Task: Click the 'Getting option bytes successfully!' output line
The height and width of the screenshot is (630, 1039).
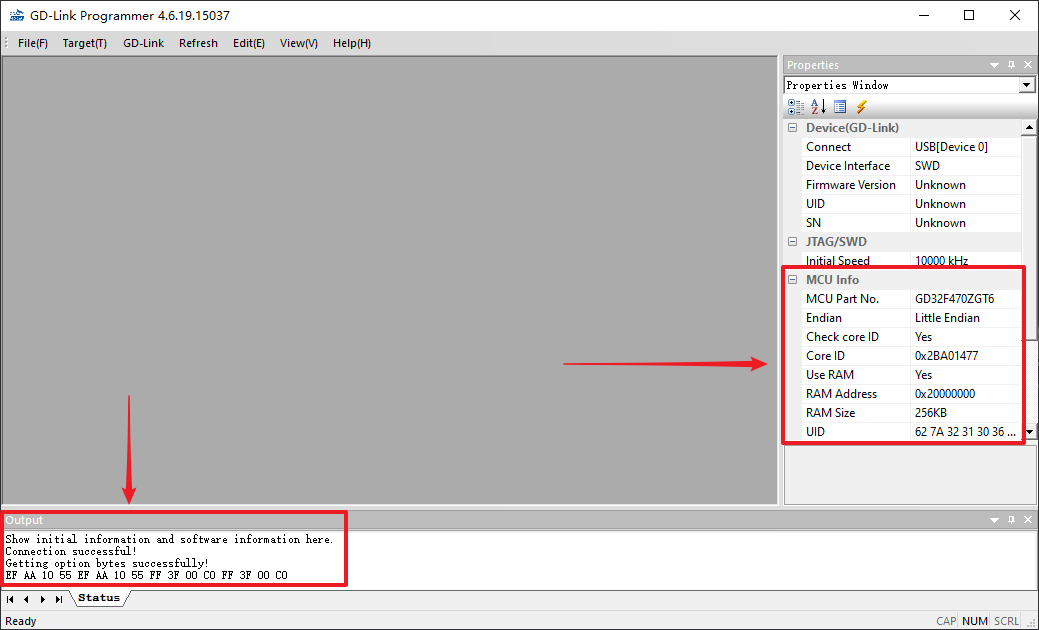Action: click(x=107, y=563)
